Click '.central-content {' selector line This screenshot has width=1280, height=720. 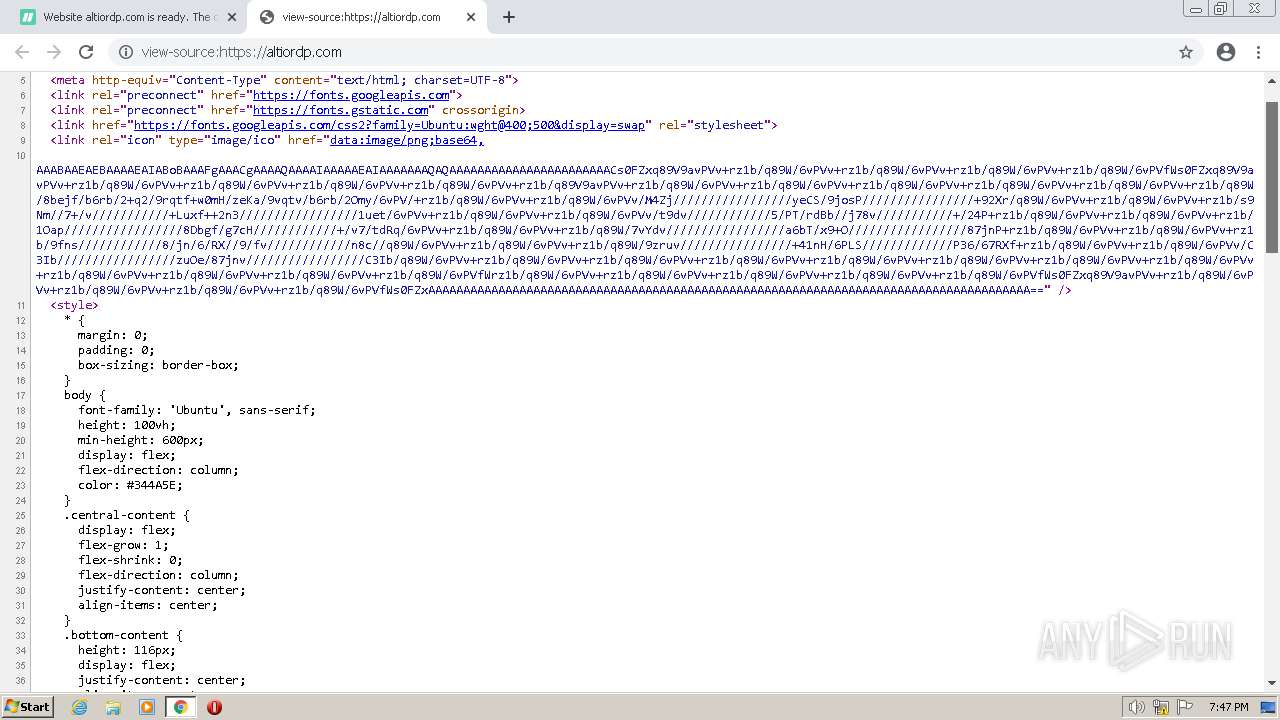coord(127,515)
